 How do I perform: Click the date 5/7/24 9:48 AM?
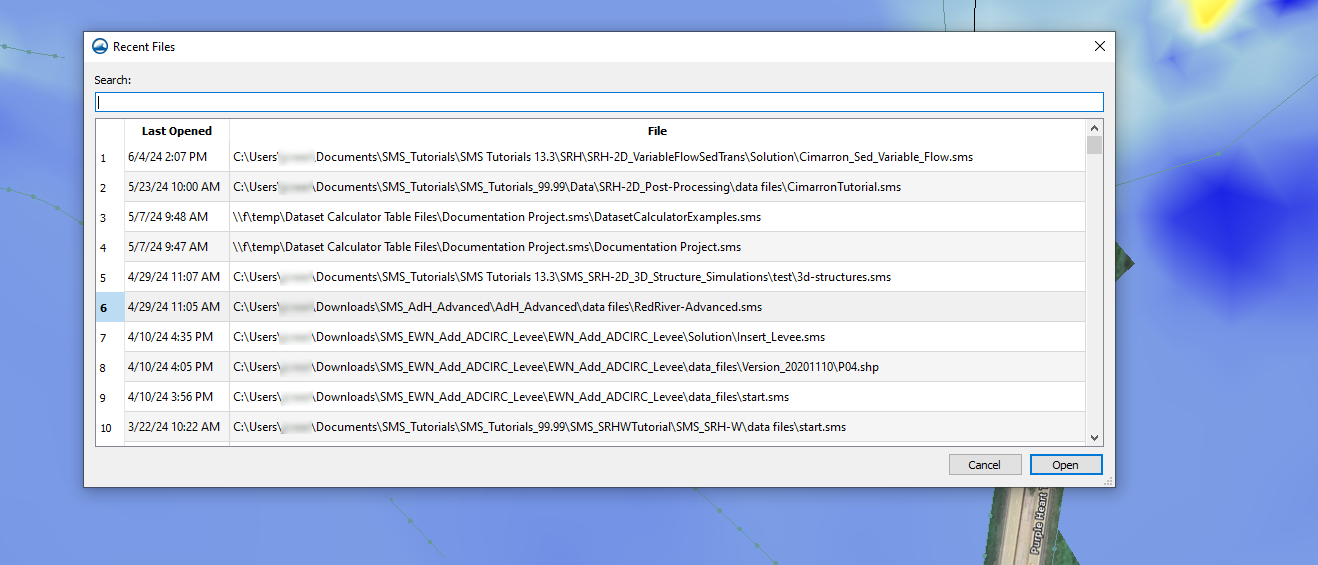click(x=168, y=217)
